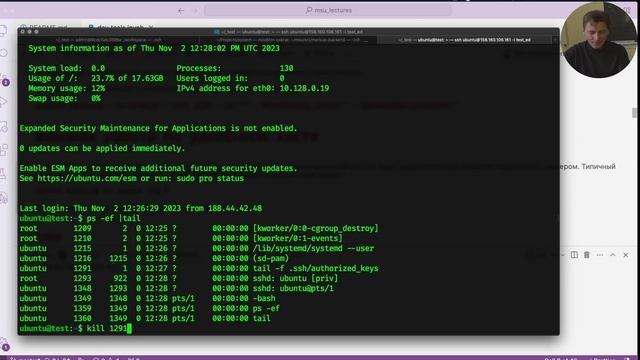This screenshot has width=640, height=360.
Task: Click the 'Expanded Security Maintenance' line
Action: tap(158, 128)
